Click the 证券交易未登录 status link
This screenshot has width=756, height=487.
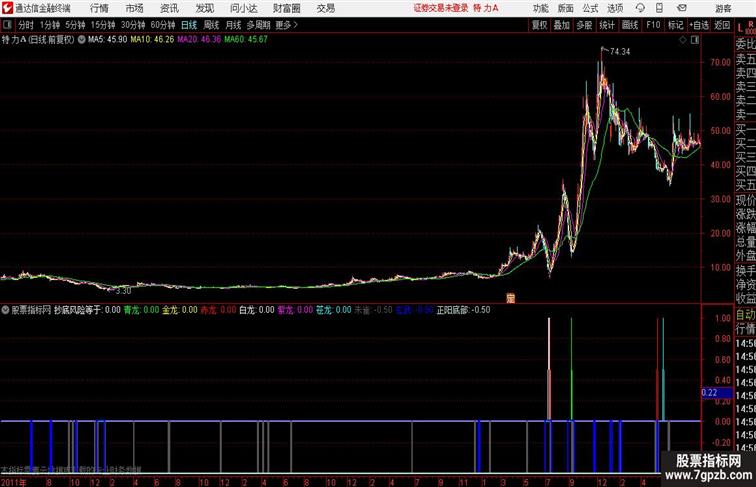[x=441, y=8]
